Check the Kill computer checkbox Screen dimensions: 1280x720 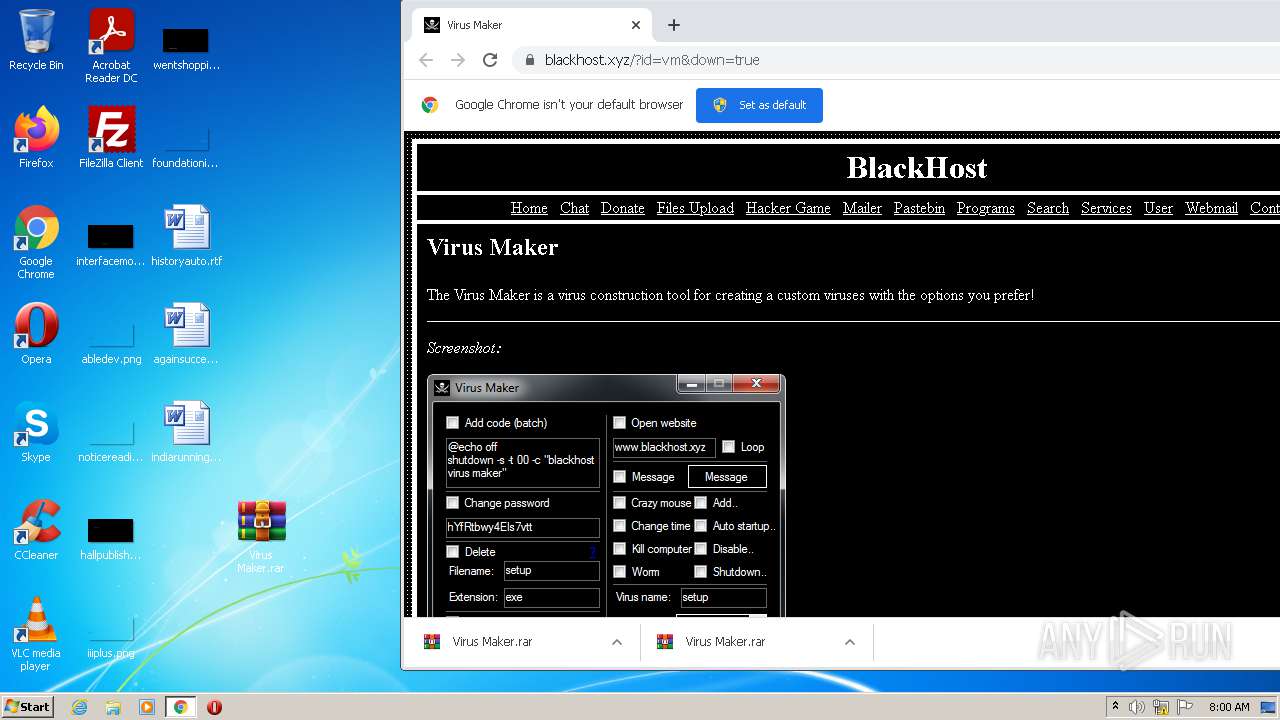point(620,549)
